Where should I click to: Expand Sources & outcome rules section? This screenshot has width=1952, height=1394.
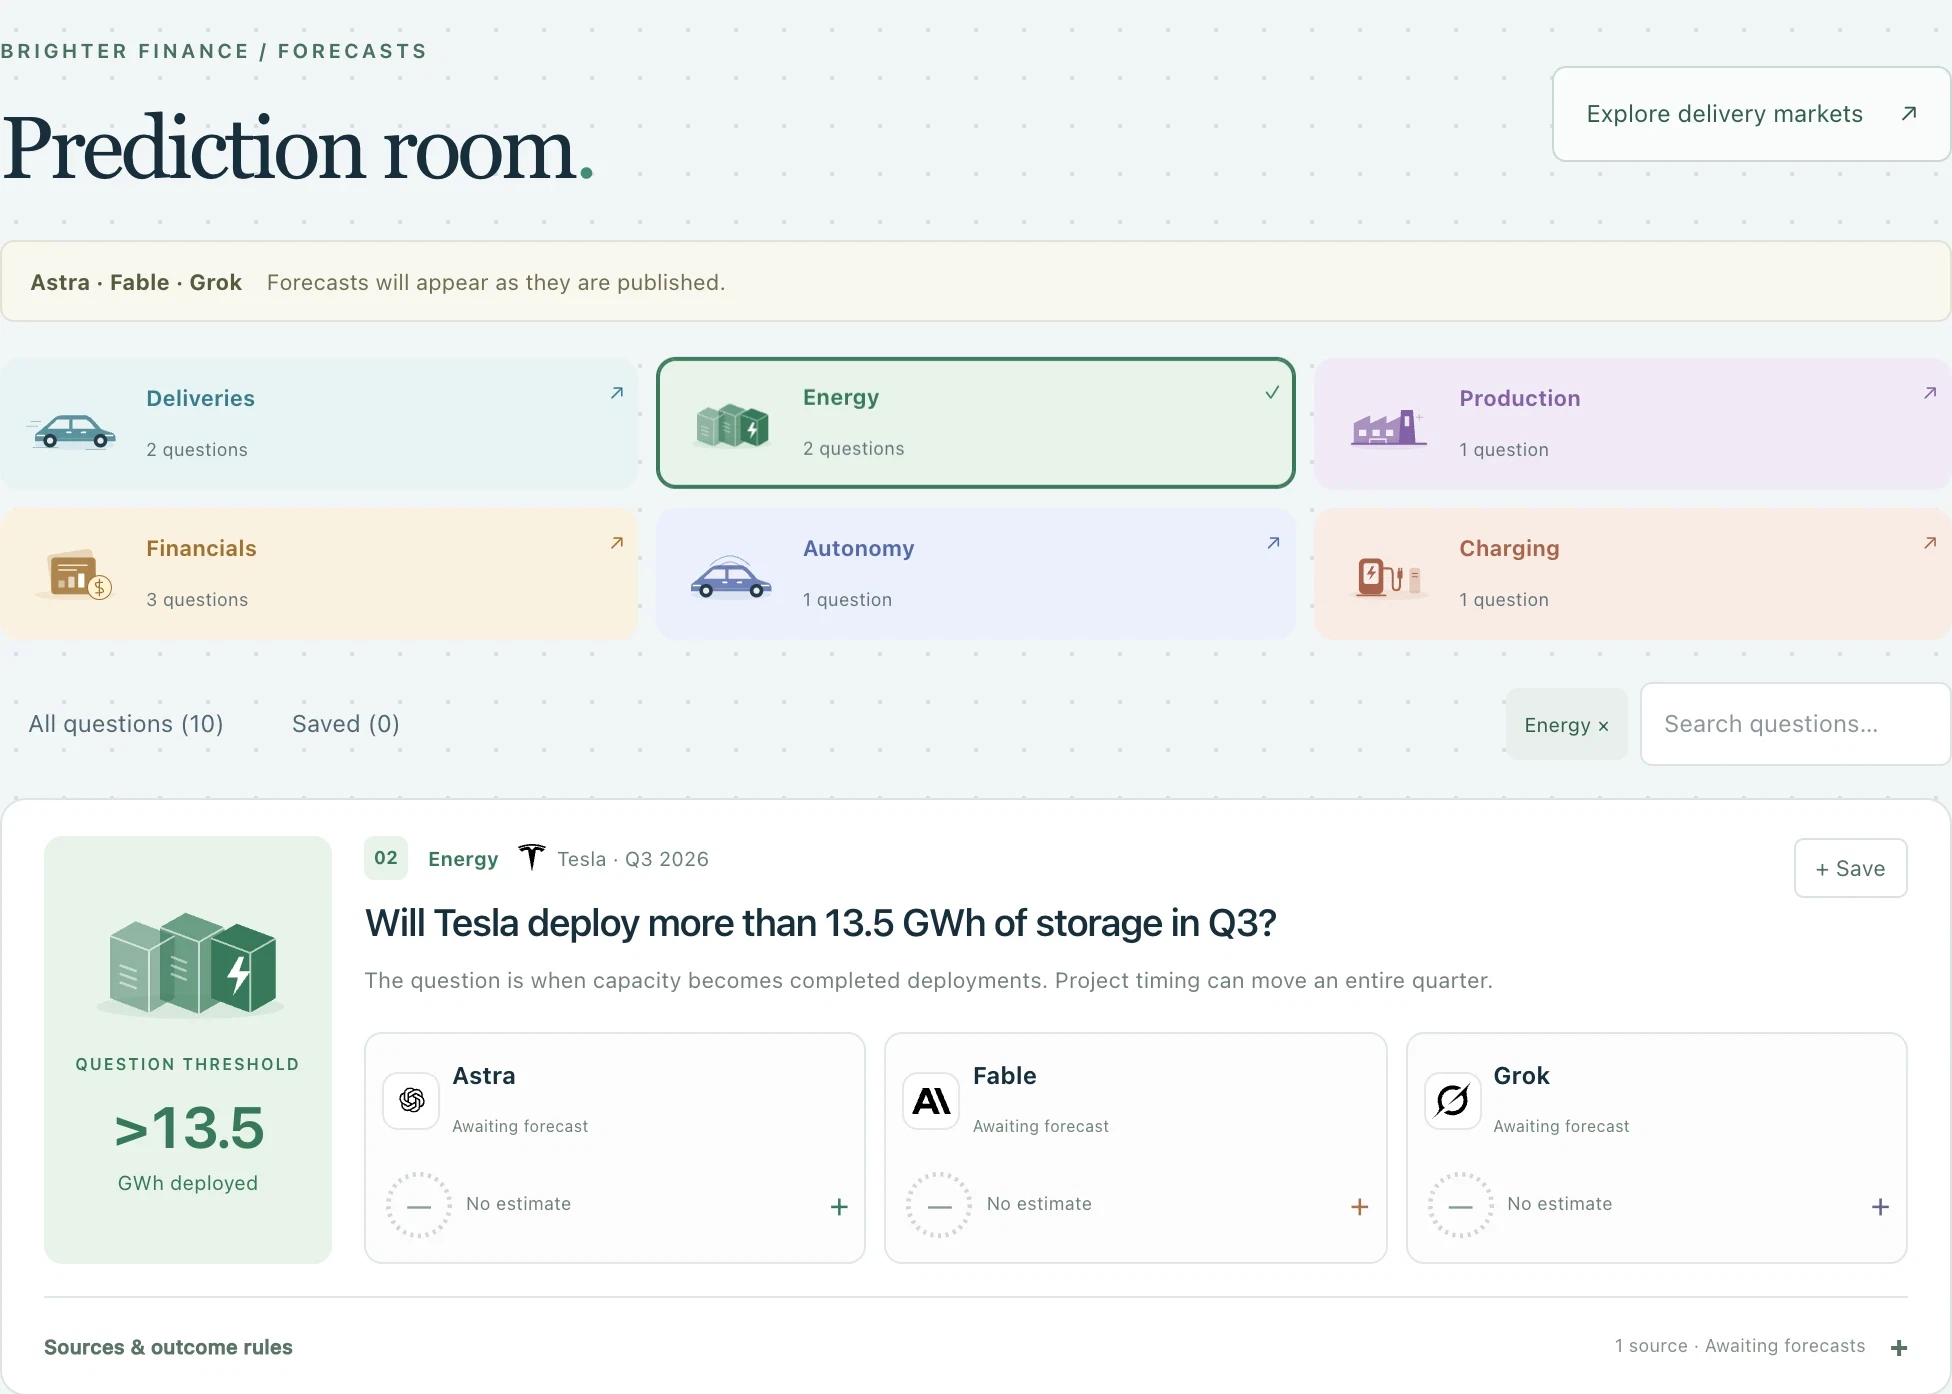click(x=976, y=1347)
